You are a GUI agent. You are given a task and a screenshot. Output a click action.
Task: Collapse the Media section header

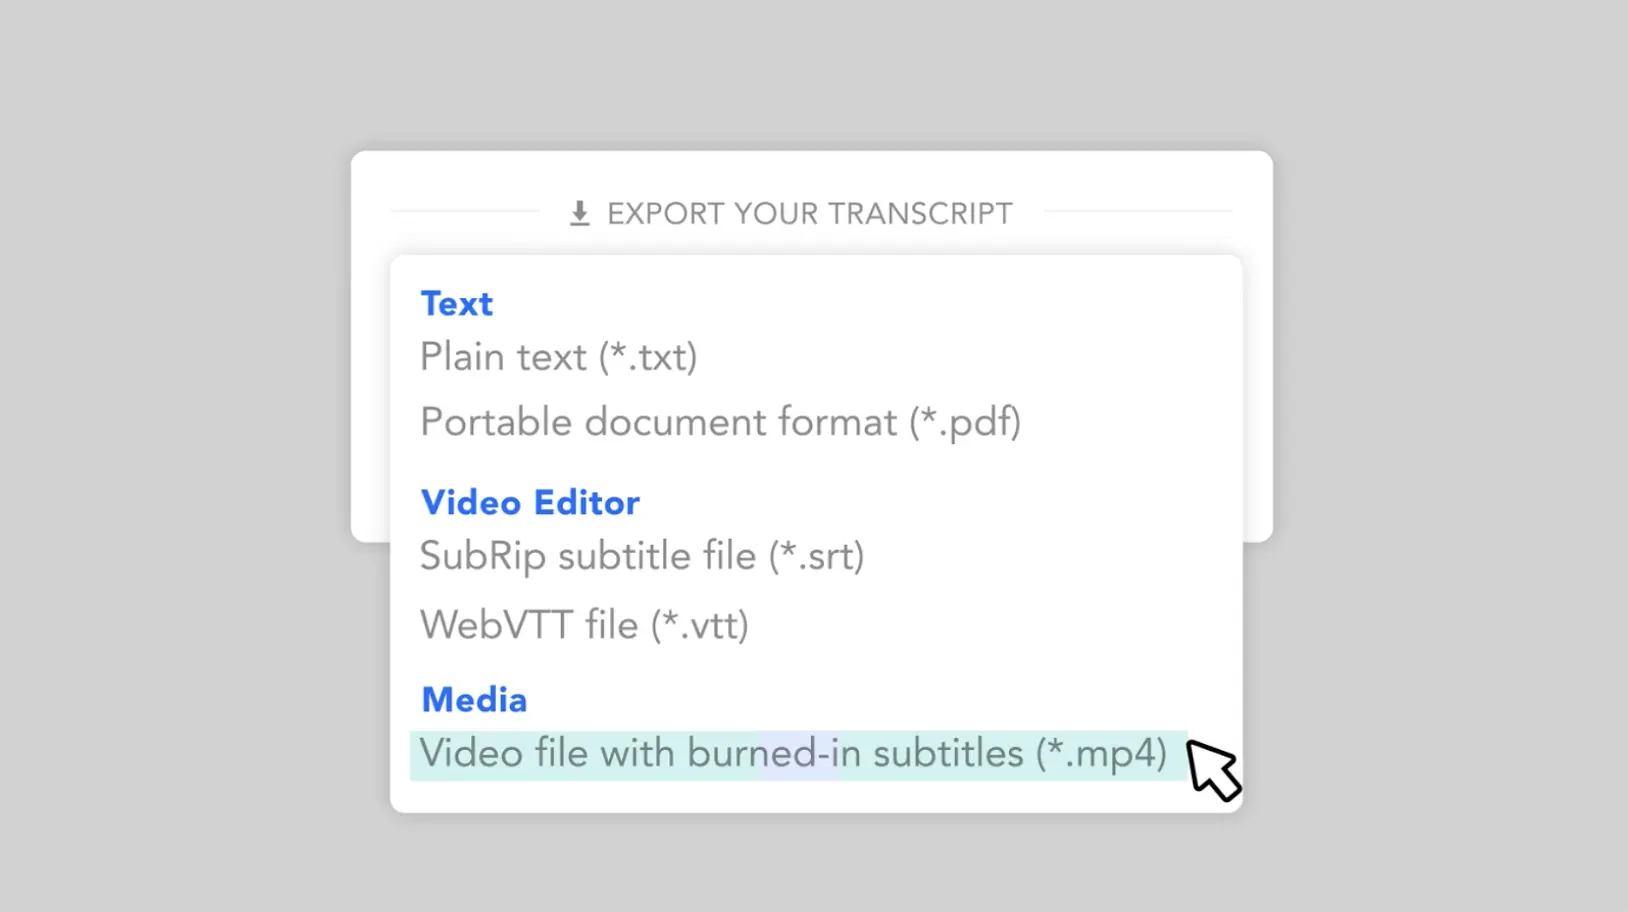click(x=474, y=699)
